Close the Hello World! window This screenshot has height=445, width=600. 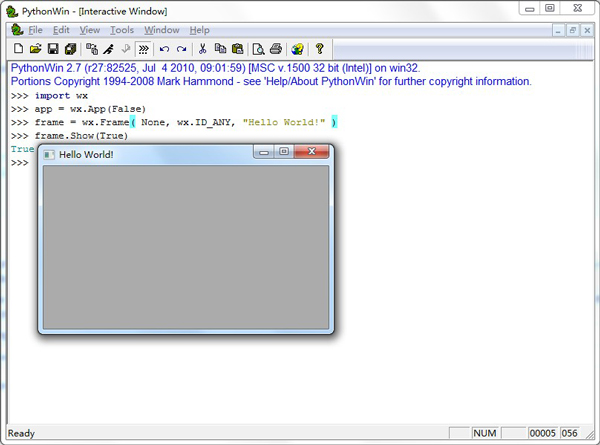[x=311, y=151]
